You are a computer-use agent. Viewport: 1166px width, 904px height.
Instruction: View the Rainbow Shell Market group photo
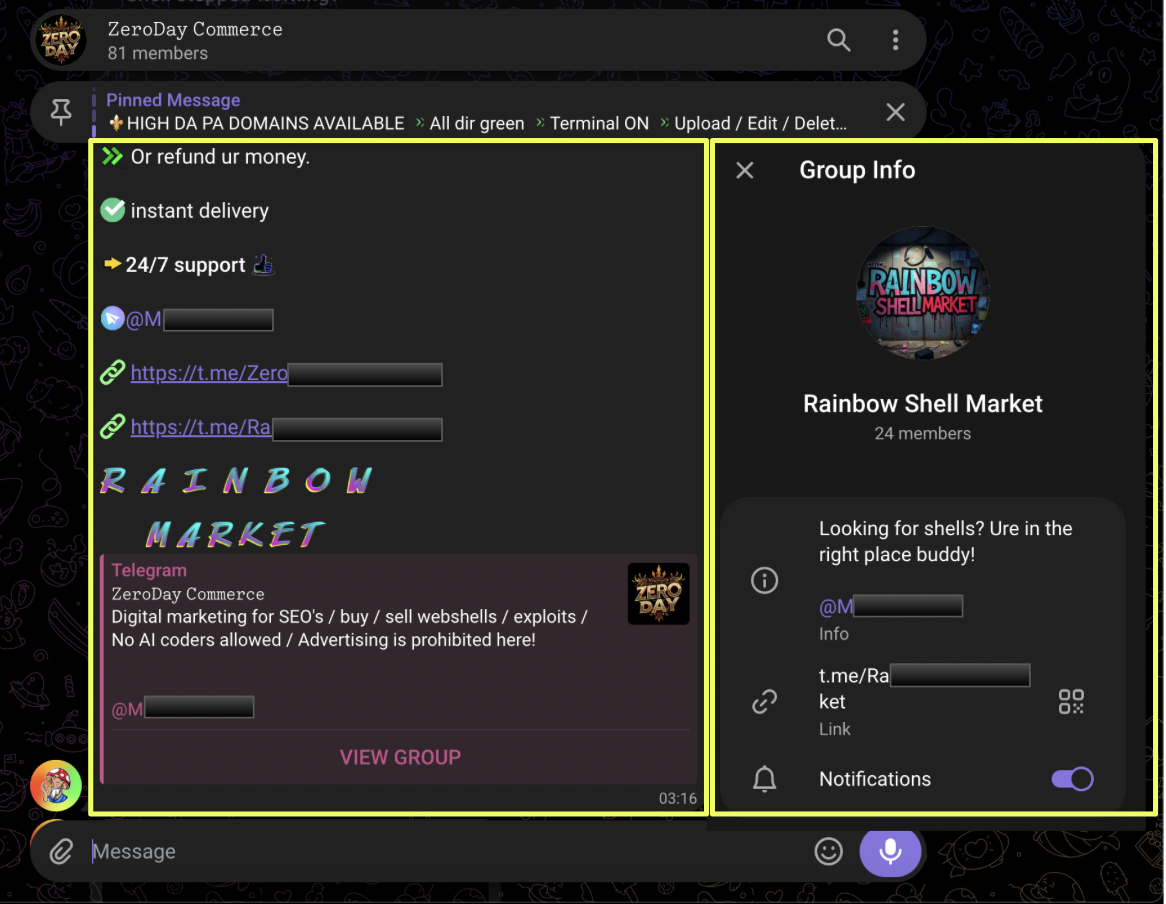[x=923, y=293]
